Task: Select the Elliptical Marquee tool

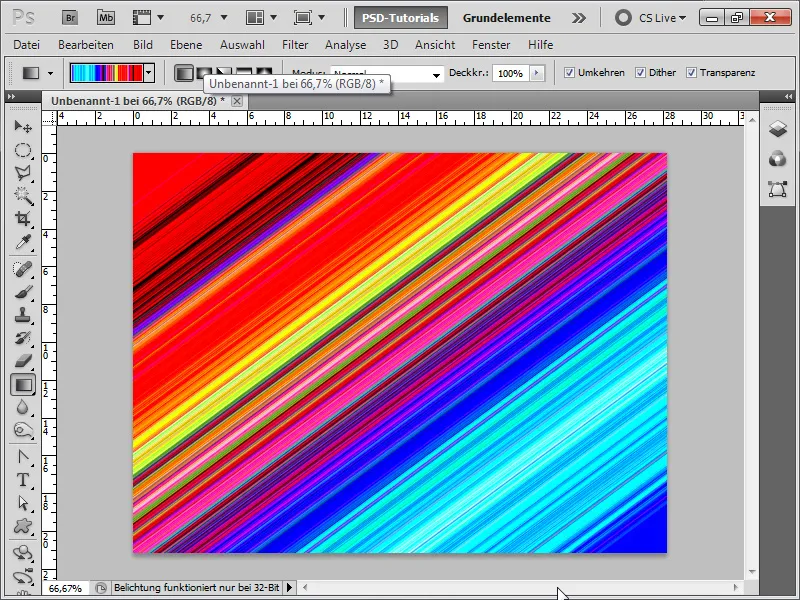Action: tap(23, 150)
